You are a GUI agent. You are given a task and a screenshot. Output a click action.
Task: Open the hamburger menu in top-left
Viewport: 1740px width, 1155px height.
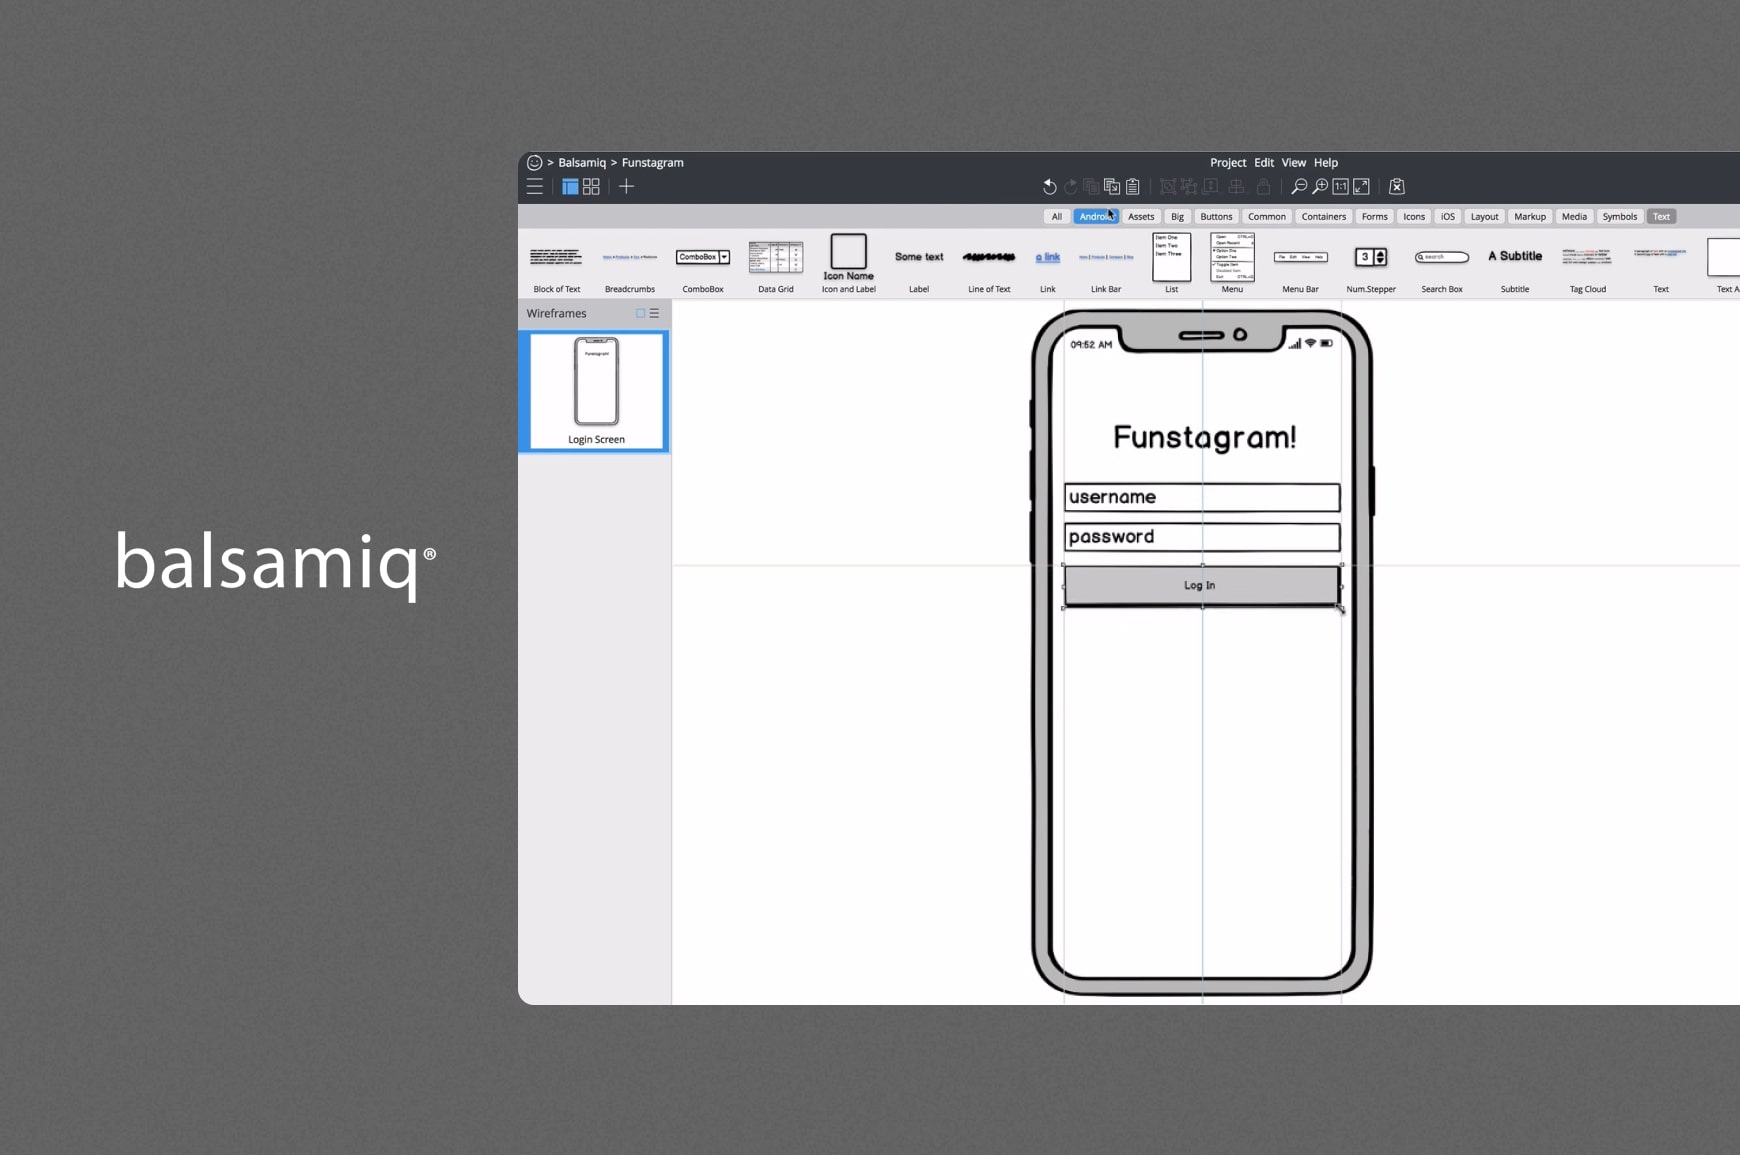pyautogui.click(x=535, y=187)
